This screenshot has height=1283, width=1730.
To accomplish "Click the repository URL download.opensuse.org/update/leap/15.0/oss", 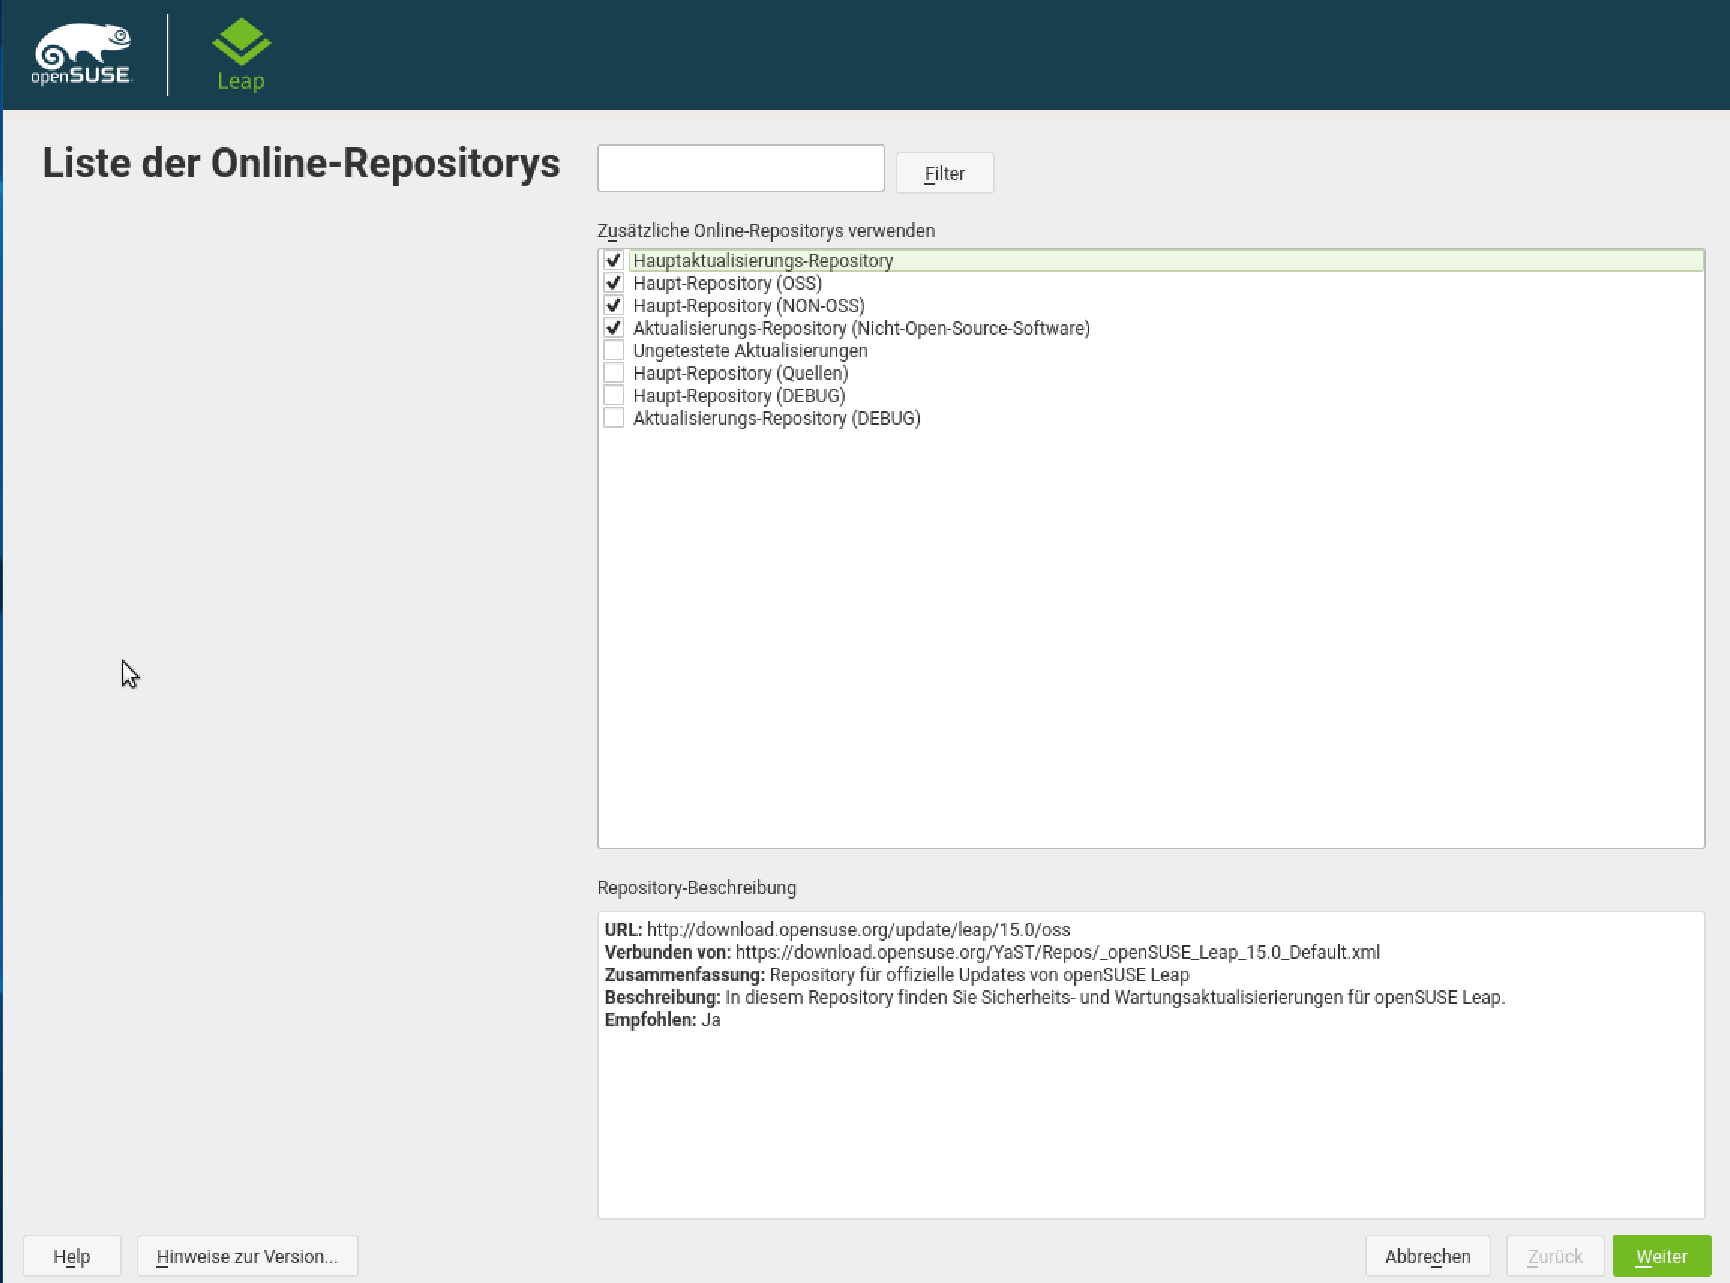I will tap(859, 929).
